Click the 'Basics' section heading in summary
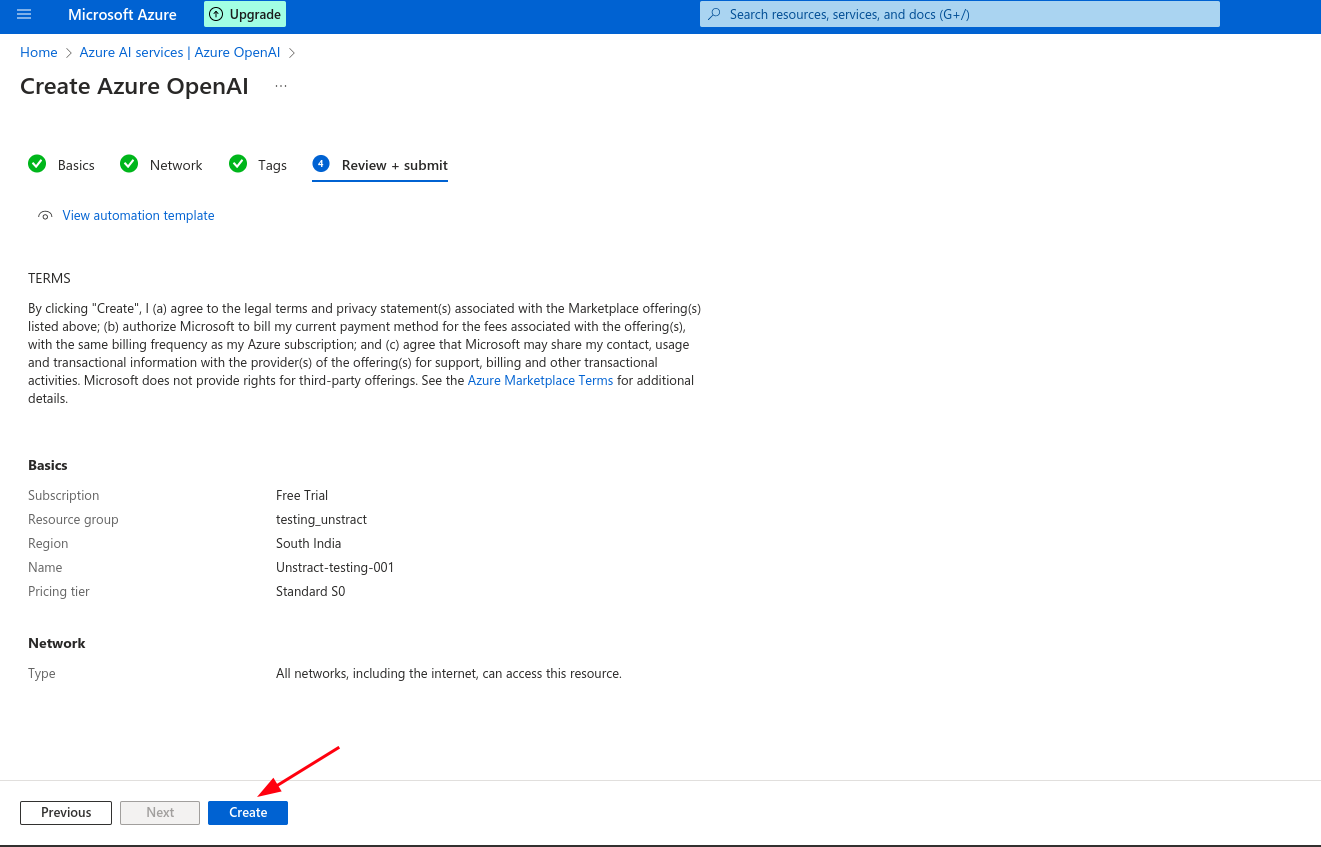 click(48, 465)
